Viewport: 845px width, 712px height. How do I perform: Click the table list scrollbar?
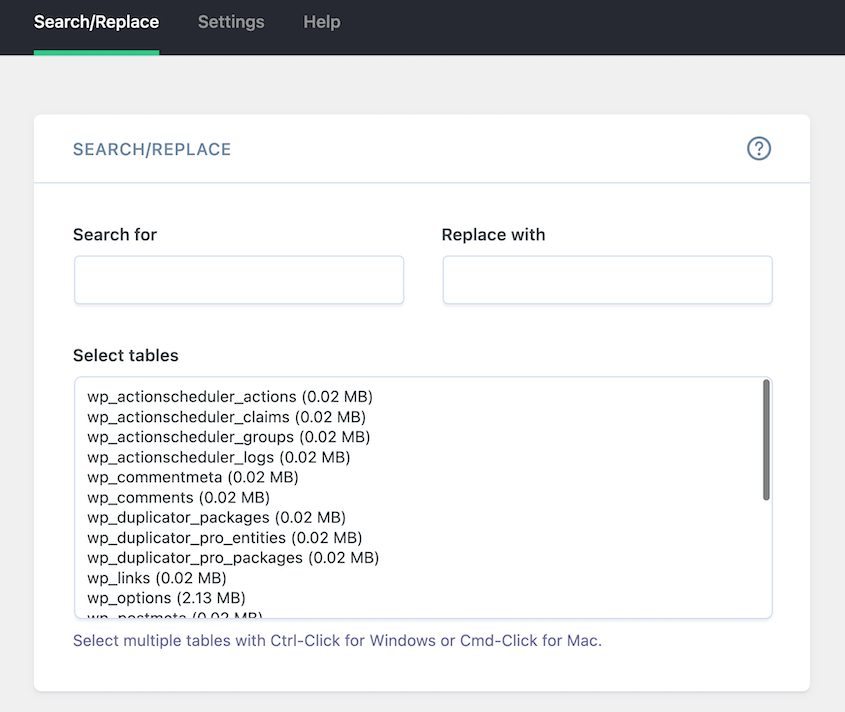[x=767, y=440]
